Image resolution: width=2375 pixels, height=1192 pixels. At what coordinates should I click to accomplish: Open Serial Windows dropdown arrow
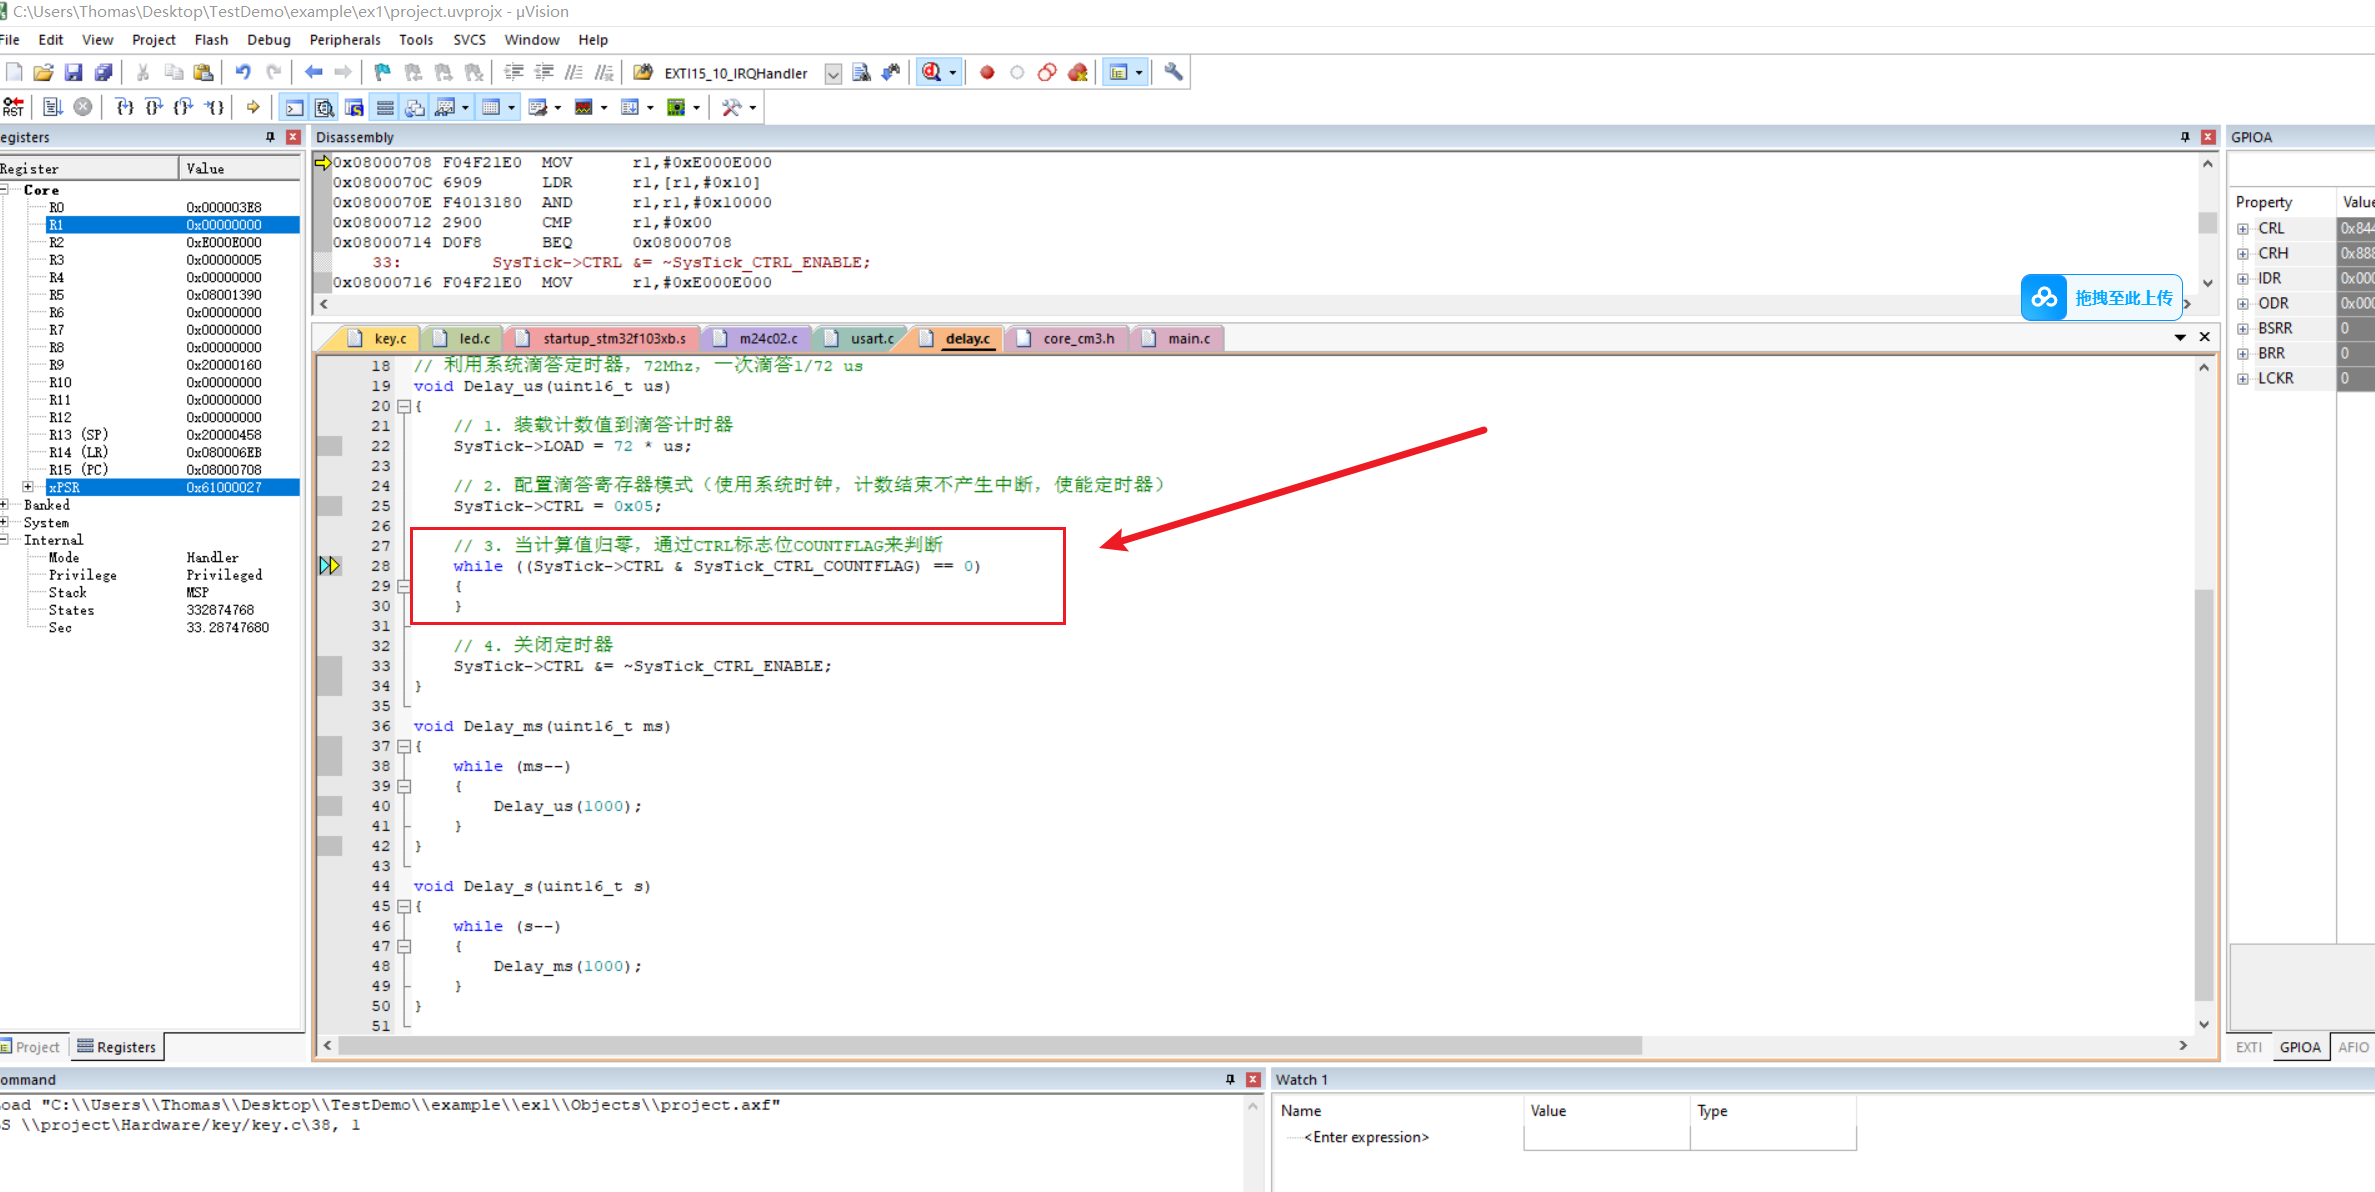click(558, 107)
